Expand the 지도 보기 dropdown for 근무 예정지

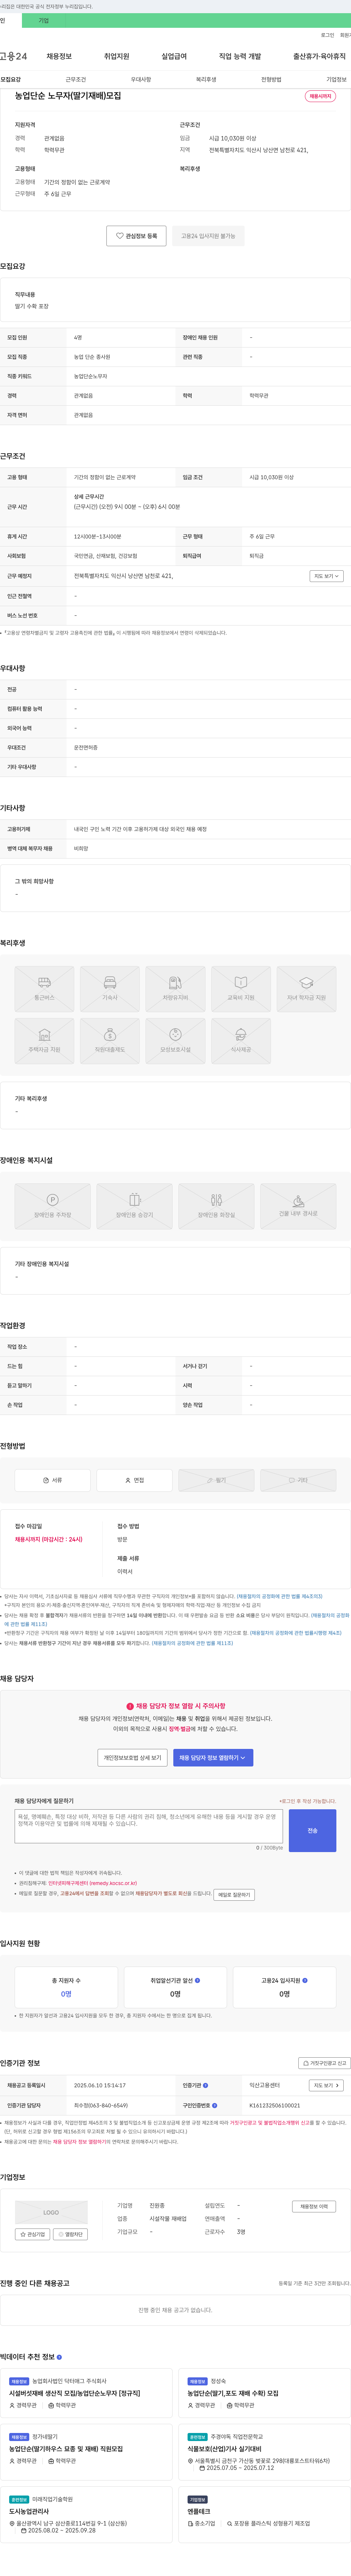click(327, 576)
